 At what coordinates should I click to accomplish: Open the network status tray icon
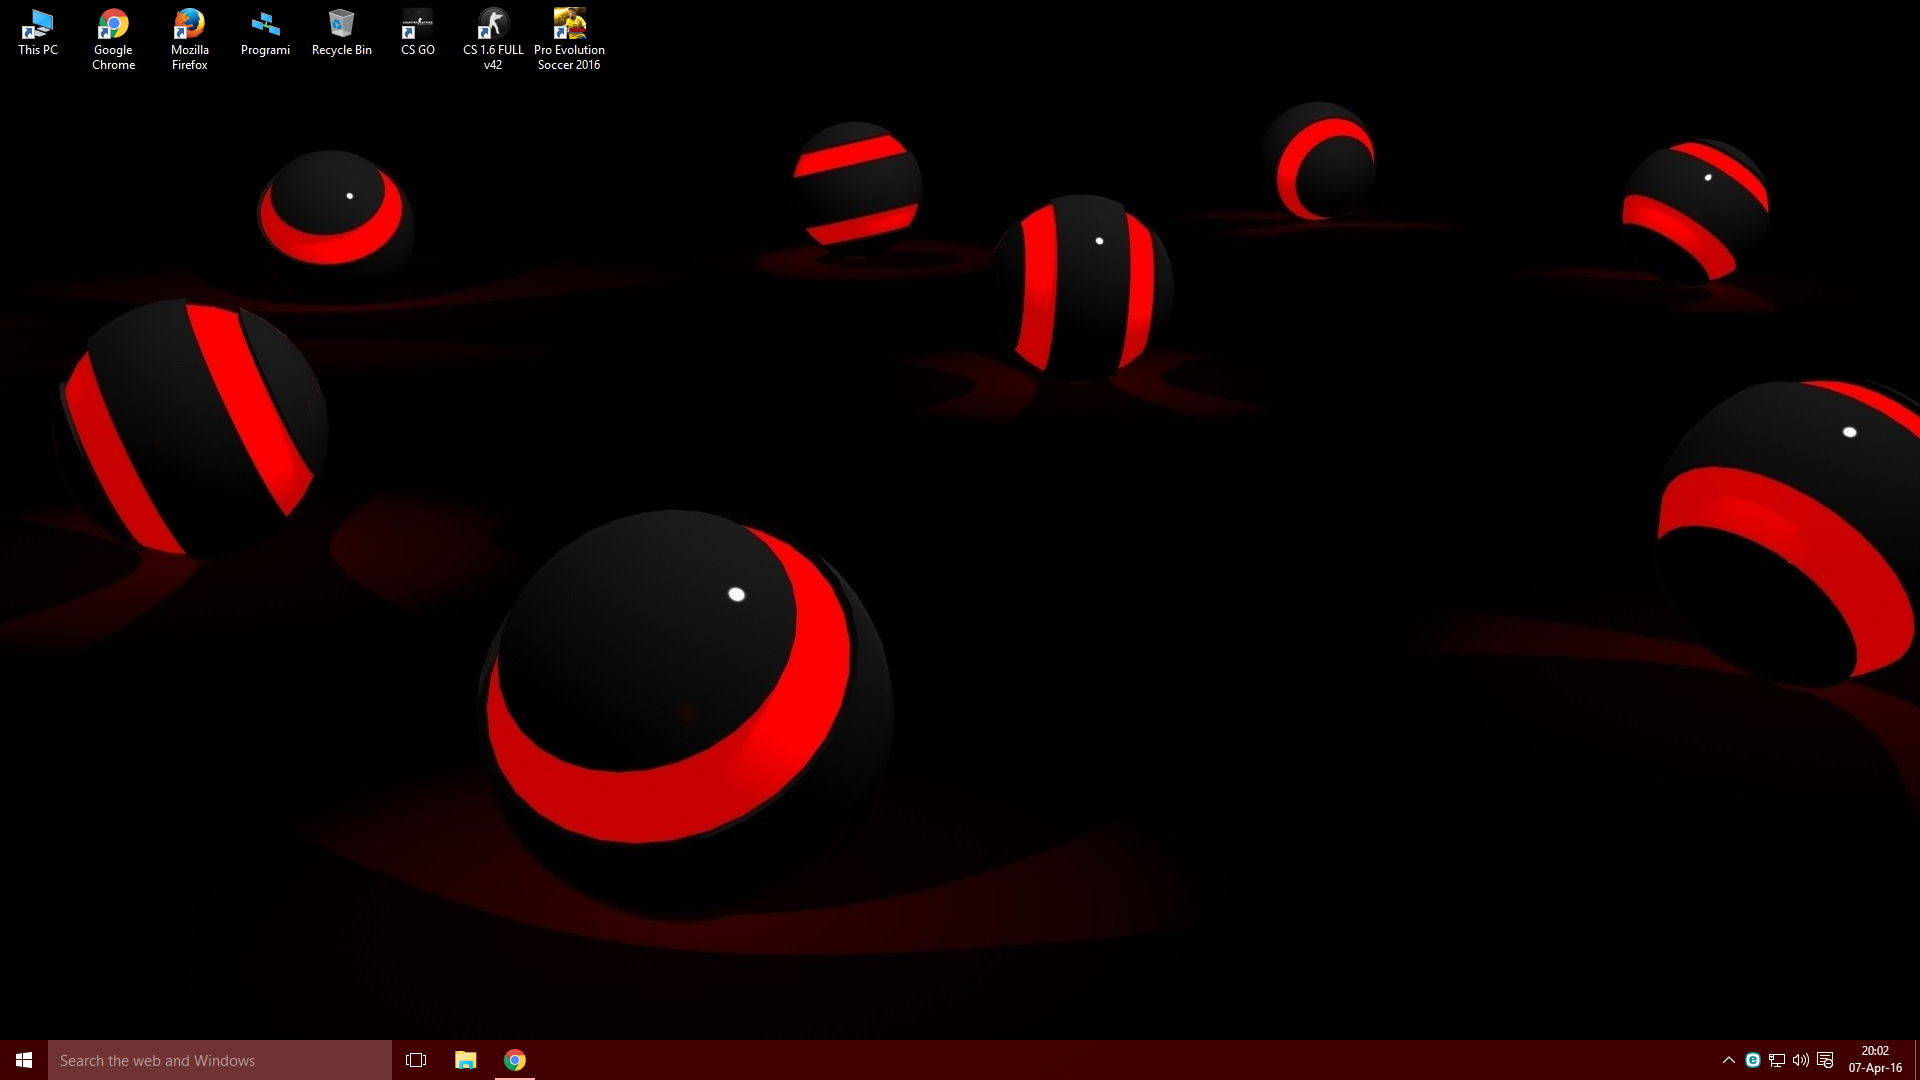[1777, 1060]
